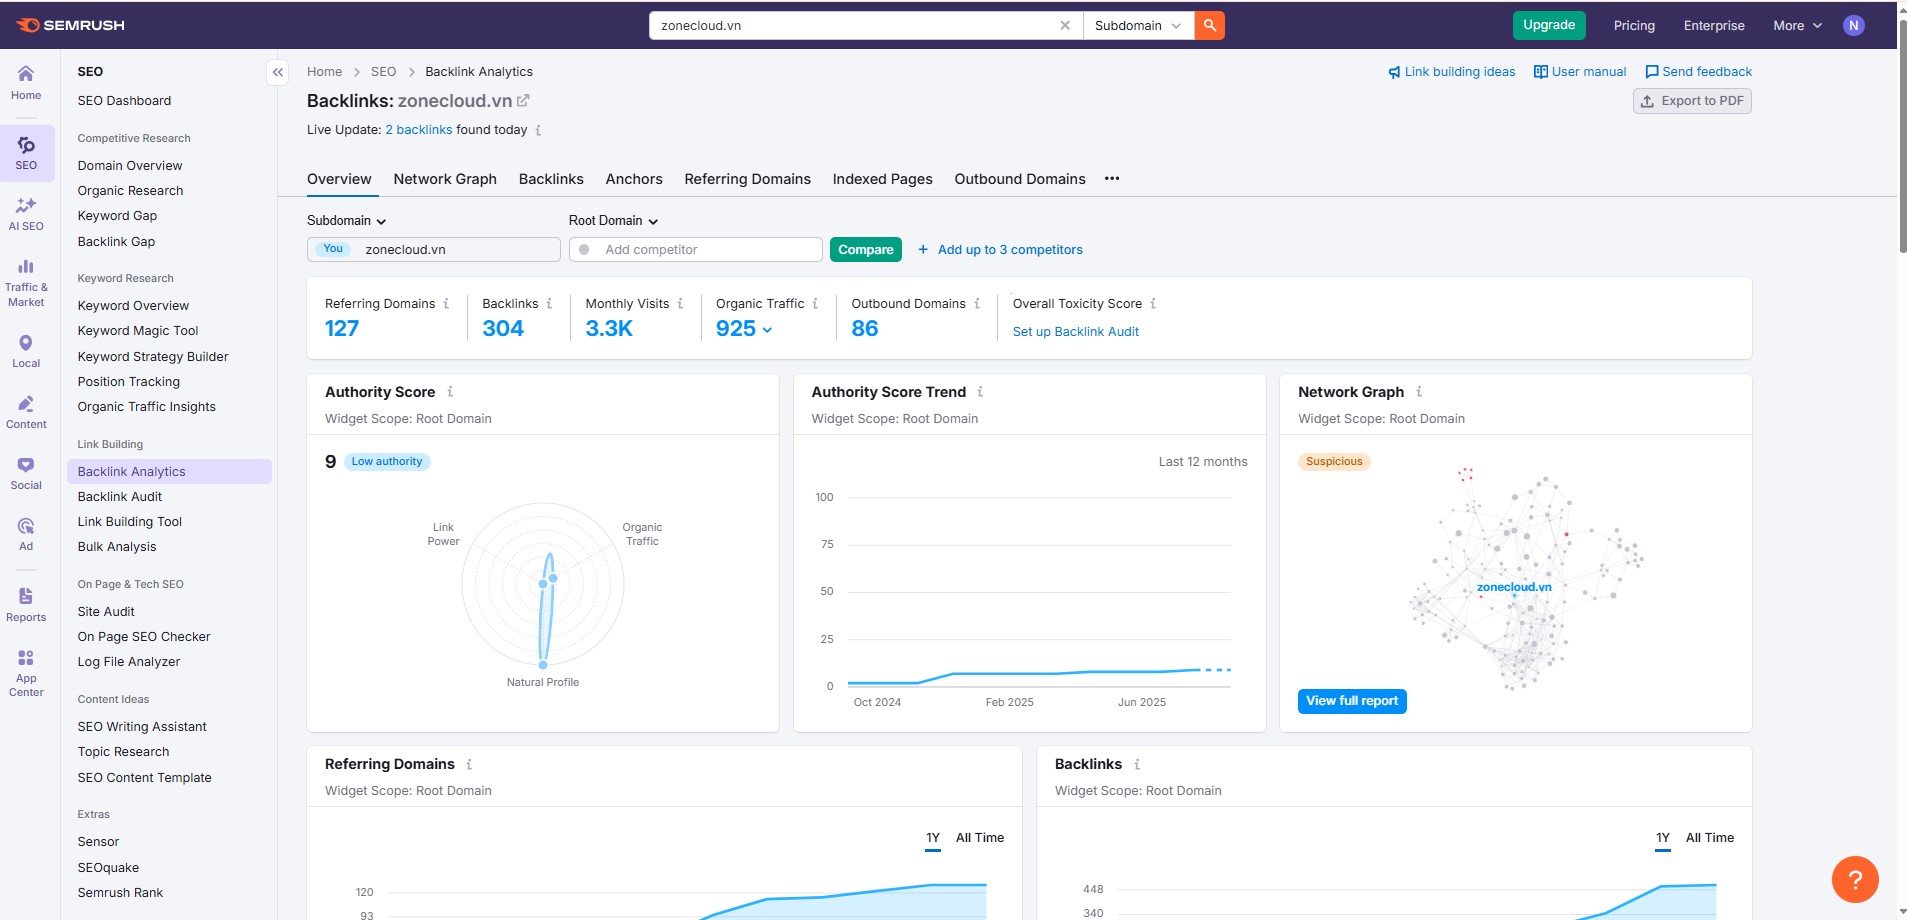Viewport: 1907px width, 920px height.
Task: Switch to Network Graph tab
Action: [x=445, y=179]
